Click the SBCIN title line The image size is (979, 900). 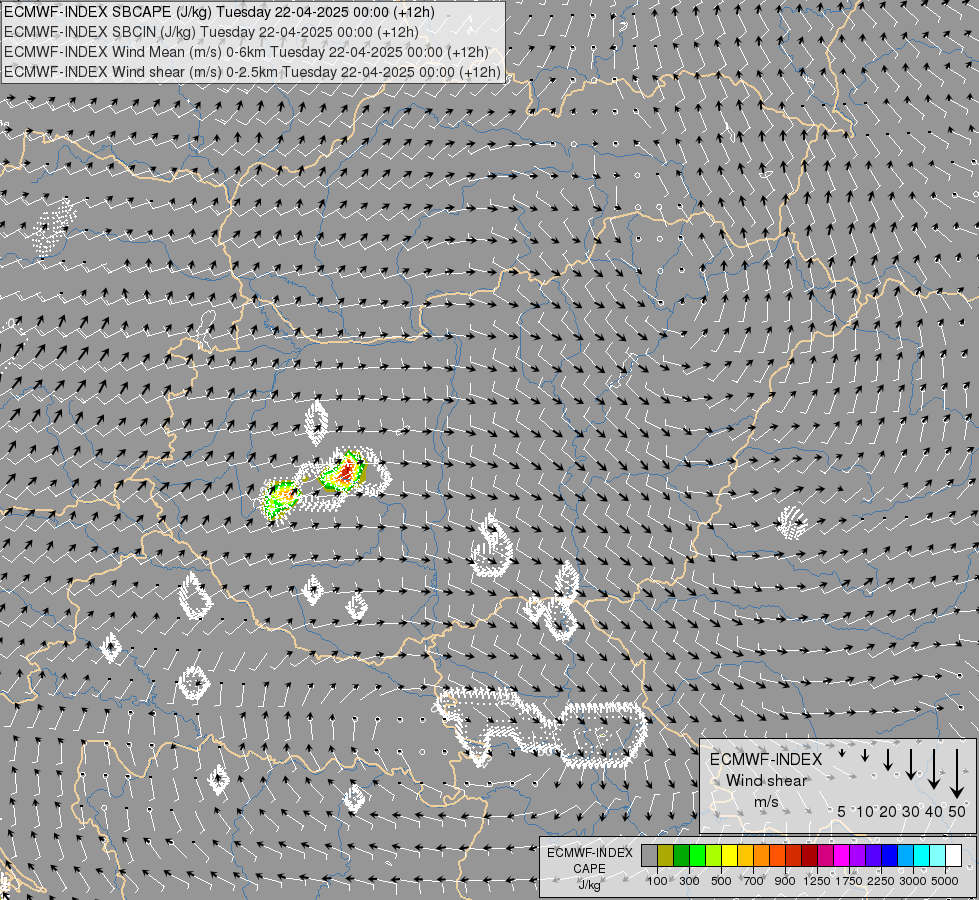point(211,32)
